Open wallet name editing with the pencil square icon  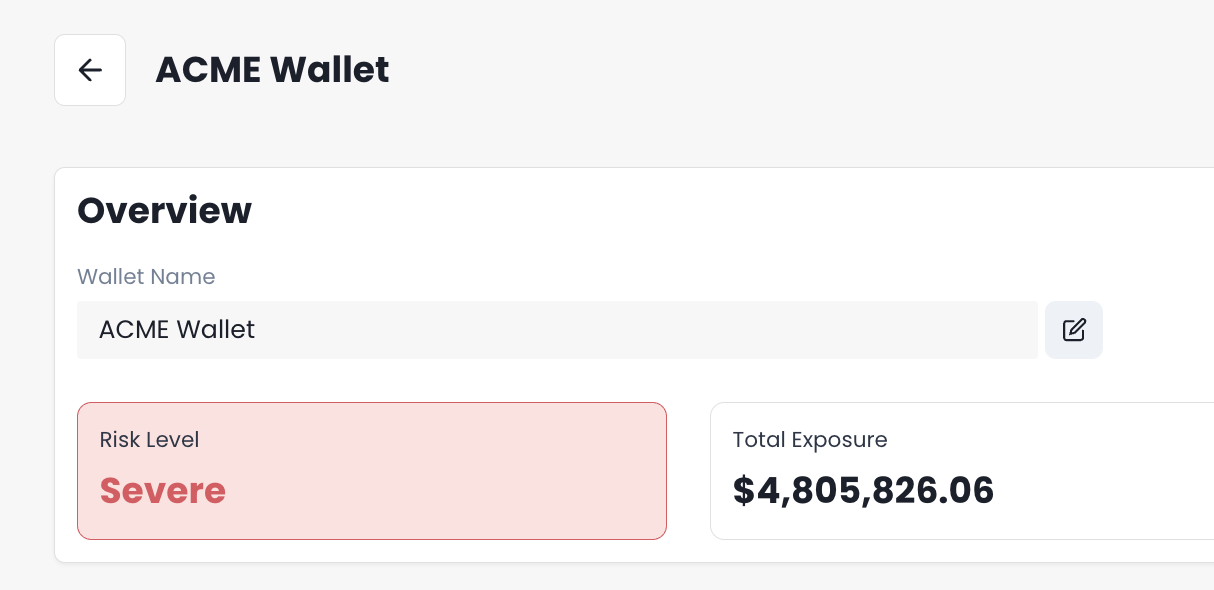pos(1074,330)
